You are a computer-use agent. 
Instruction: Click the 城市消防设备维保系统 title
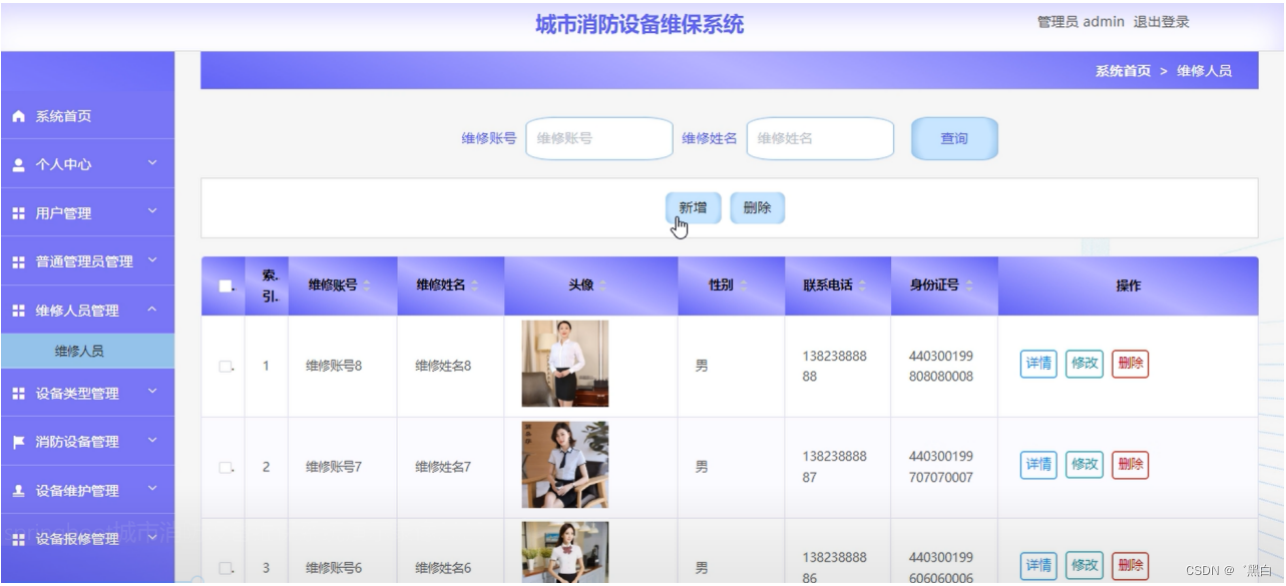pyautogui.click(x=640, y=25)
